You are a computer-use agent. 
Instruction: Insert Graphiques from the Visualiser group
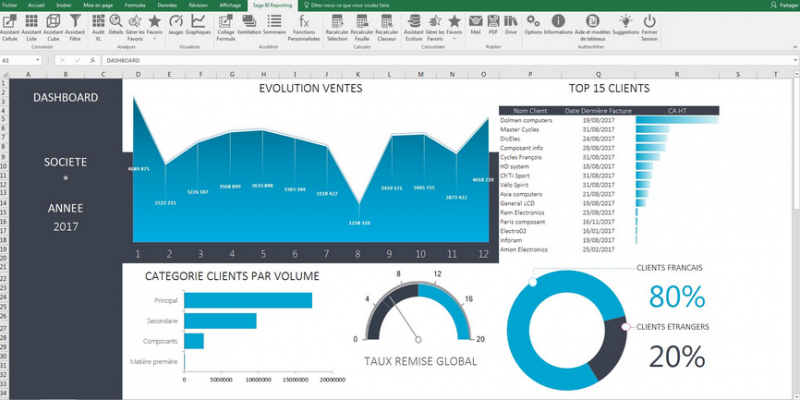coord(198,25)
